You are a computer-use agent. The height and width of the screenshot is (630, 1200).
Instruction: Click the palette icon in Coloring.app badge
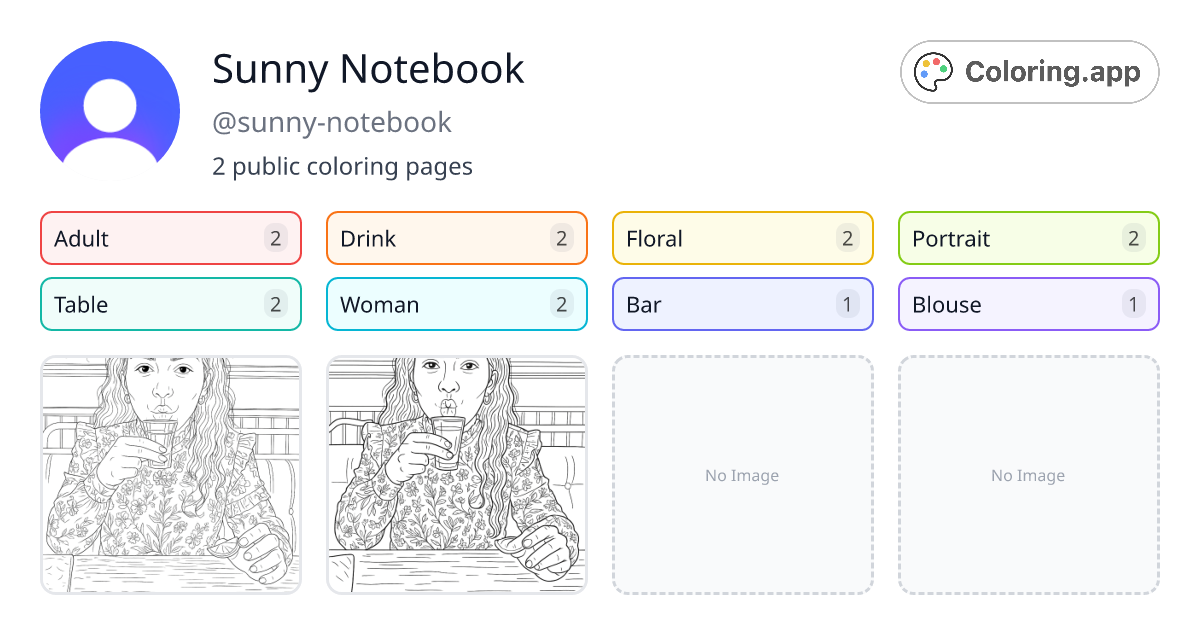coord(935,72)
